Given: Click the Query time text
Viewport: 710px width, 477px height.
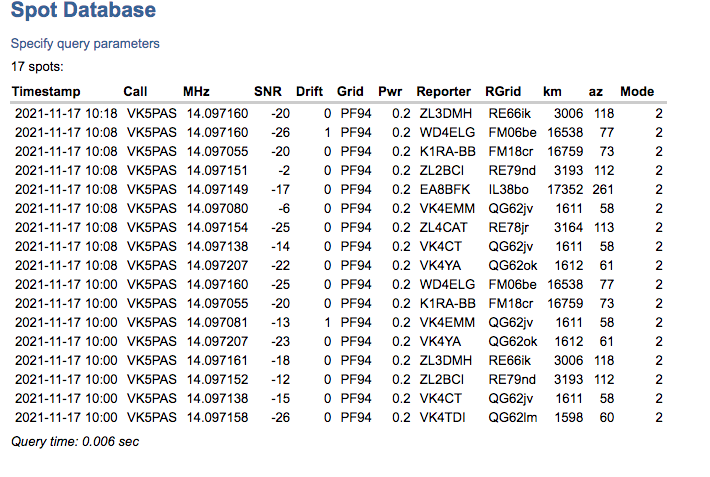Looking at the screenshot, I should pyautogui.click(x=74, y=441).
